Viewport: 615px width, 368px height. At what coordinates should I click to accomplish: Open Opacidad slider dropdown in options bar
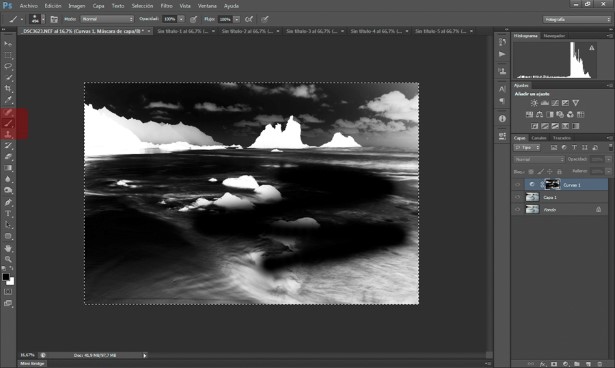click(181, 19)
